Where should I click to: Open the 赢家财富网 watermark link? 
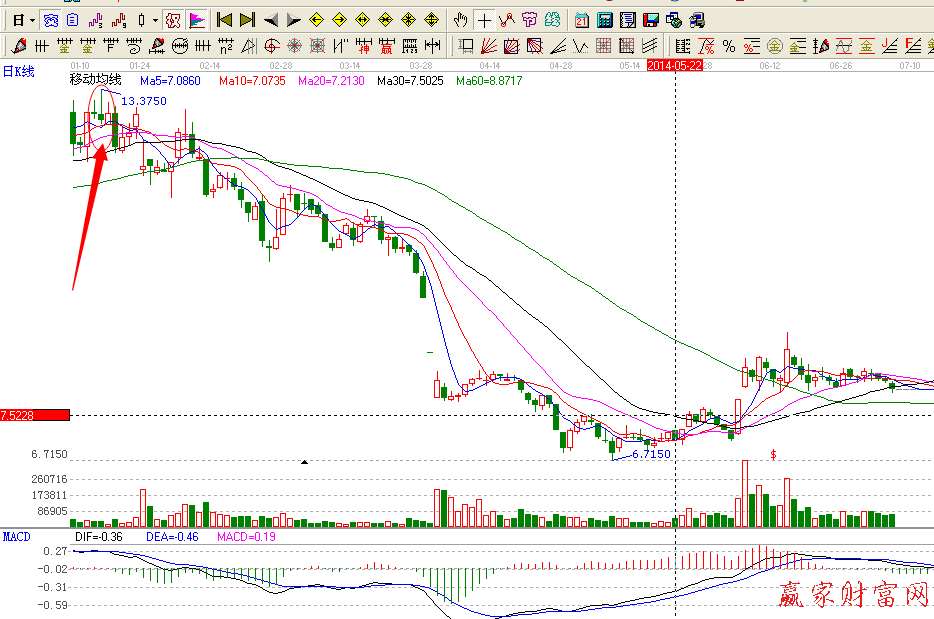tap(853, 596)
